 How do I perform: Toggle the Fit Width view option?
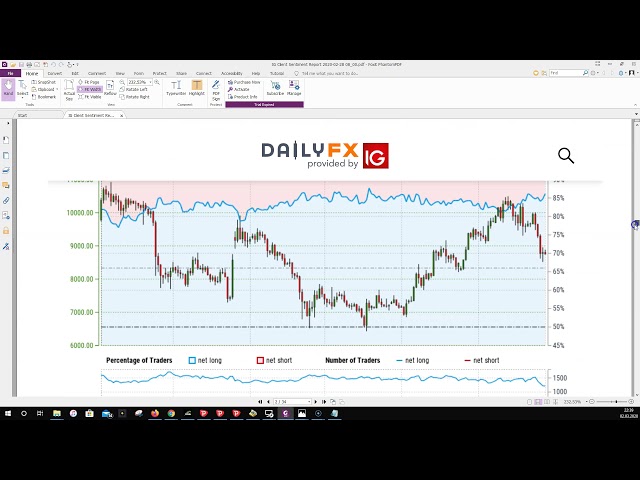pos(91,89)
